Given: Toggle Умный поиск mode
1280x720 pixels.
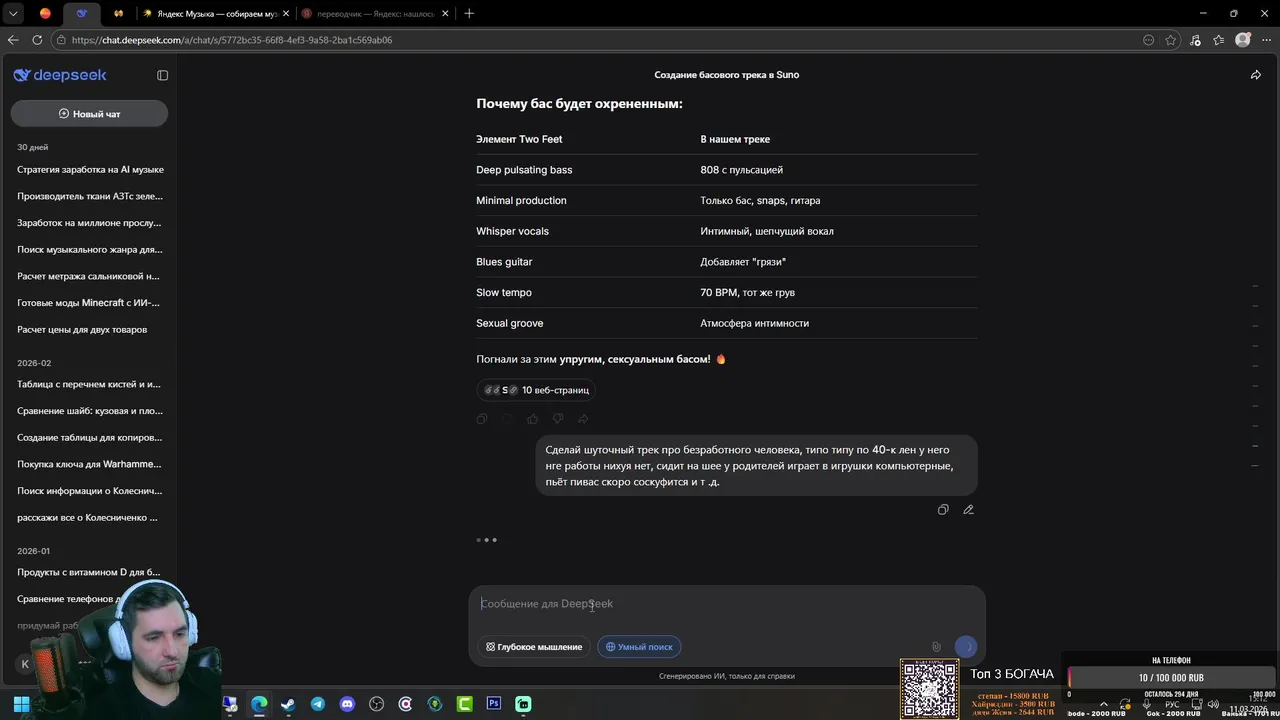Looking at the screenshot, I should tap(639, 647).
